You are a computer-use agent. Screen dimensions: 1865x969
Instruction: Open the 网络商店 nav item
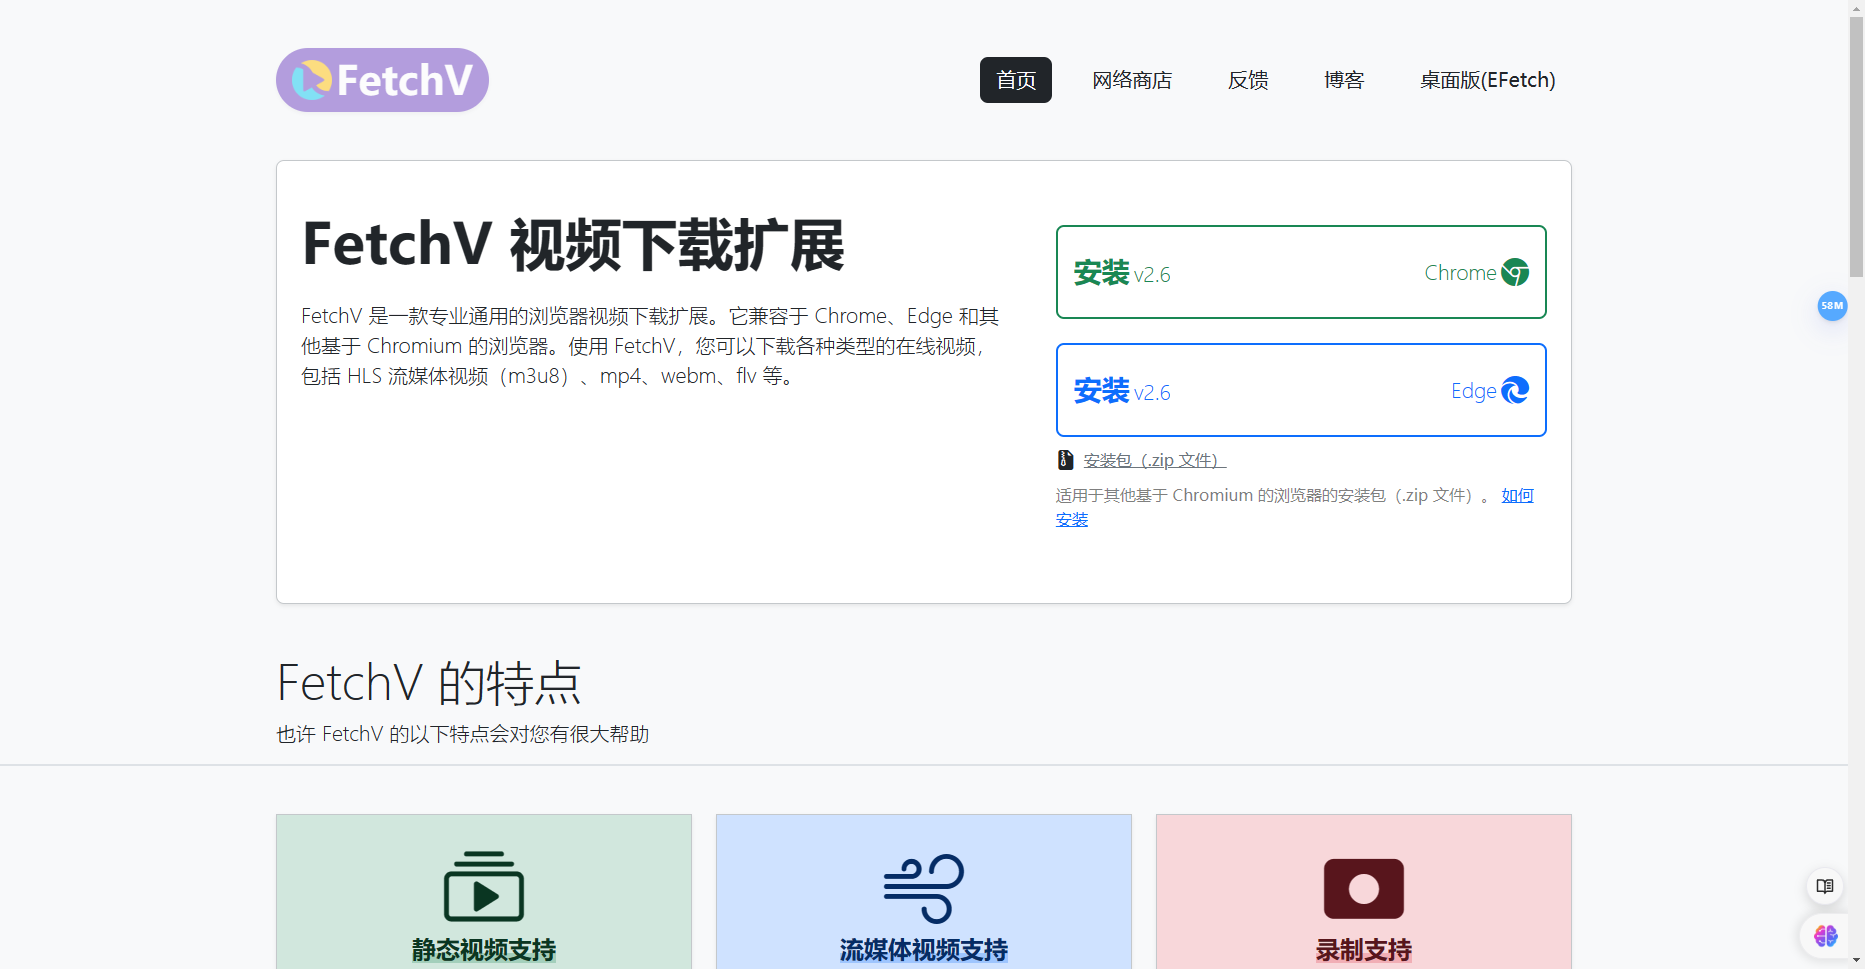pyautogui.click(x=1132, y=80)
